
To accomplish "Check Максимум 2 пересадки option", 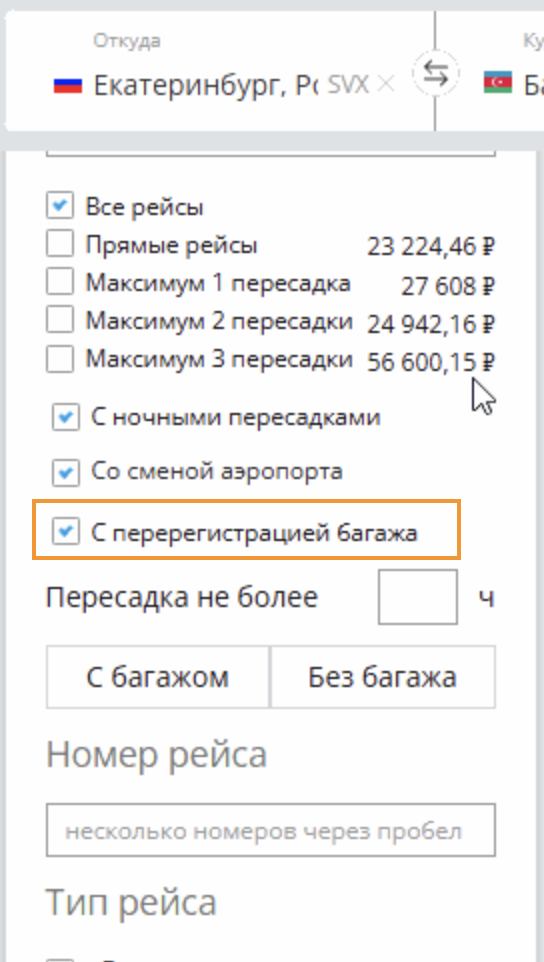I will coord(60,321).
